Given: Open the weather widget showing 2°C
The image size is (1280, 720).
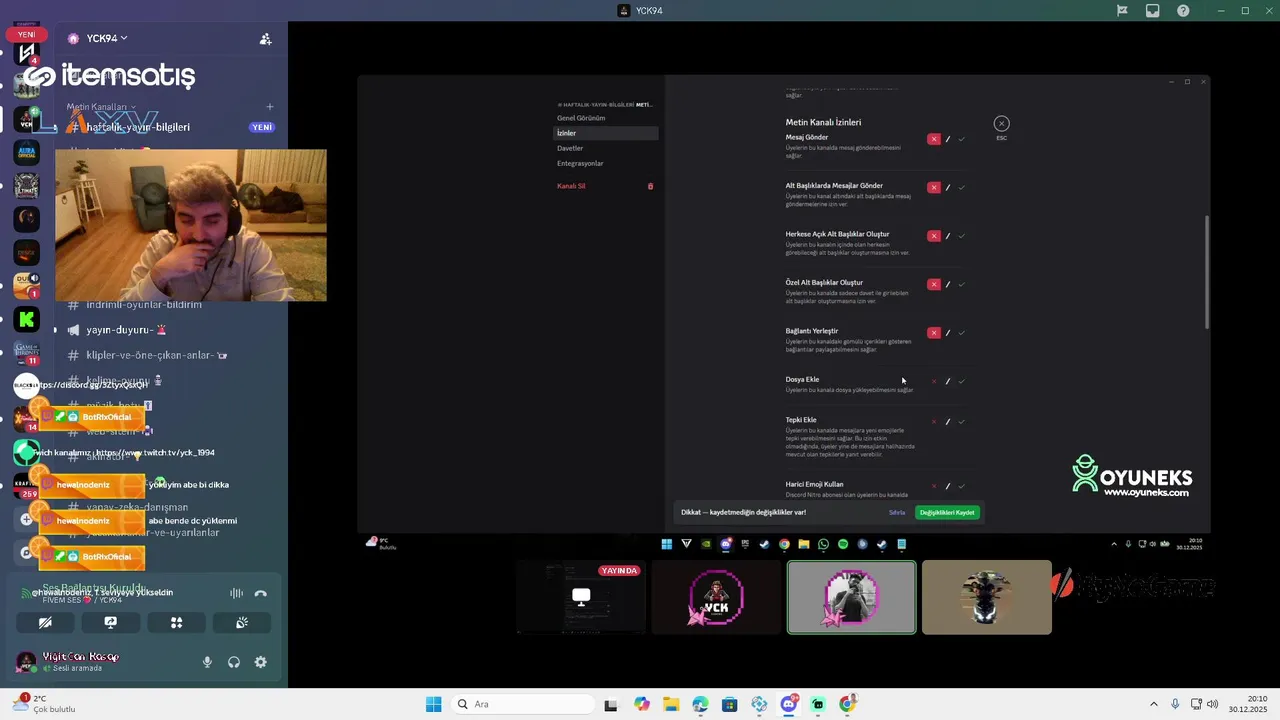Looking at the screenshot, I should point(44,704).
